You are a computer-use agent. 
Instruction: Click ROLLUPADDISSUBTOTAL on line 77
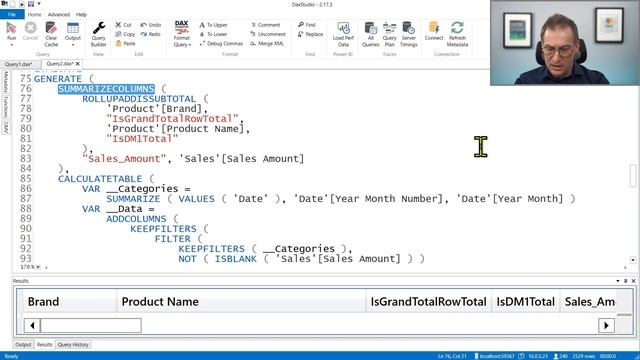coord(139,99)
